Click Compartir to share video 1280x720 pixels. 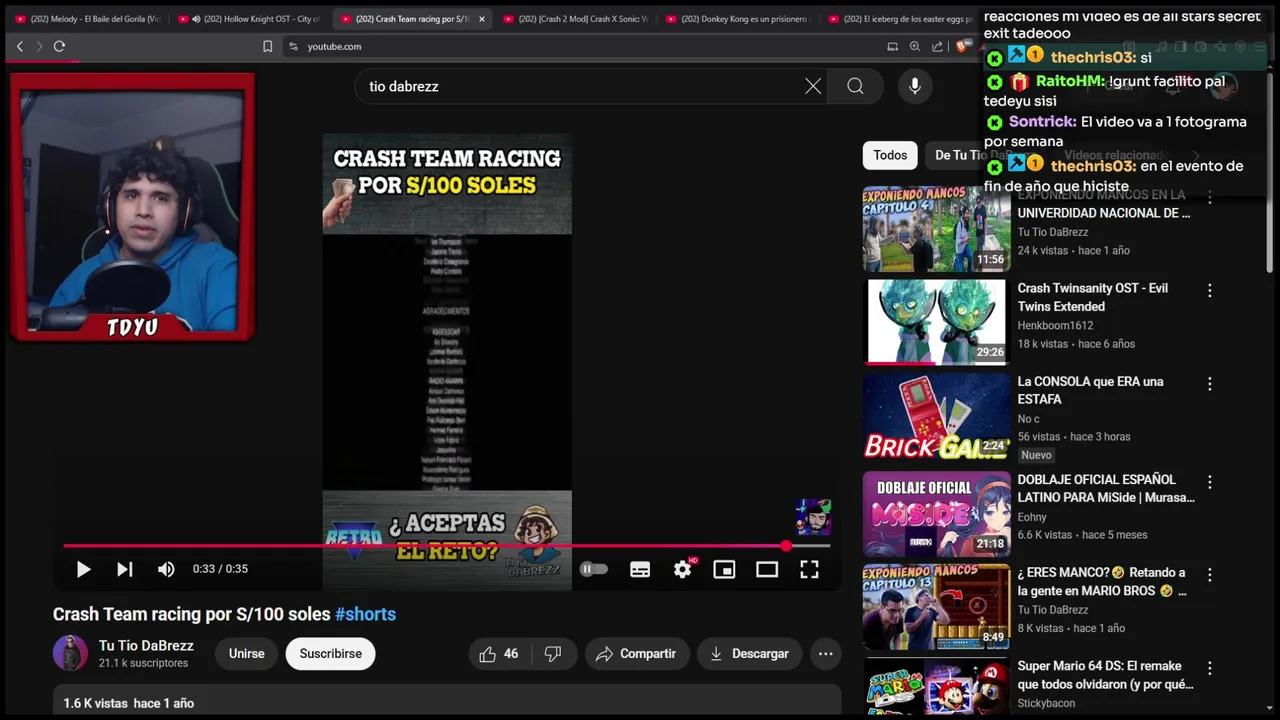(x=637, y=654)
